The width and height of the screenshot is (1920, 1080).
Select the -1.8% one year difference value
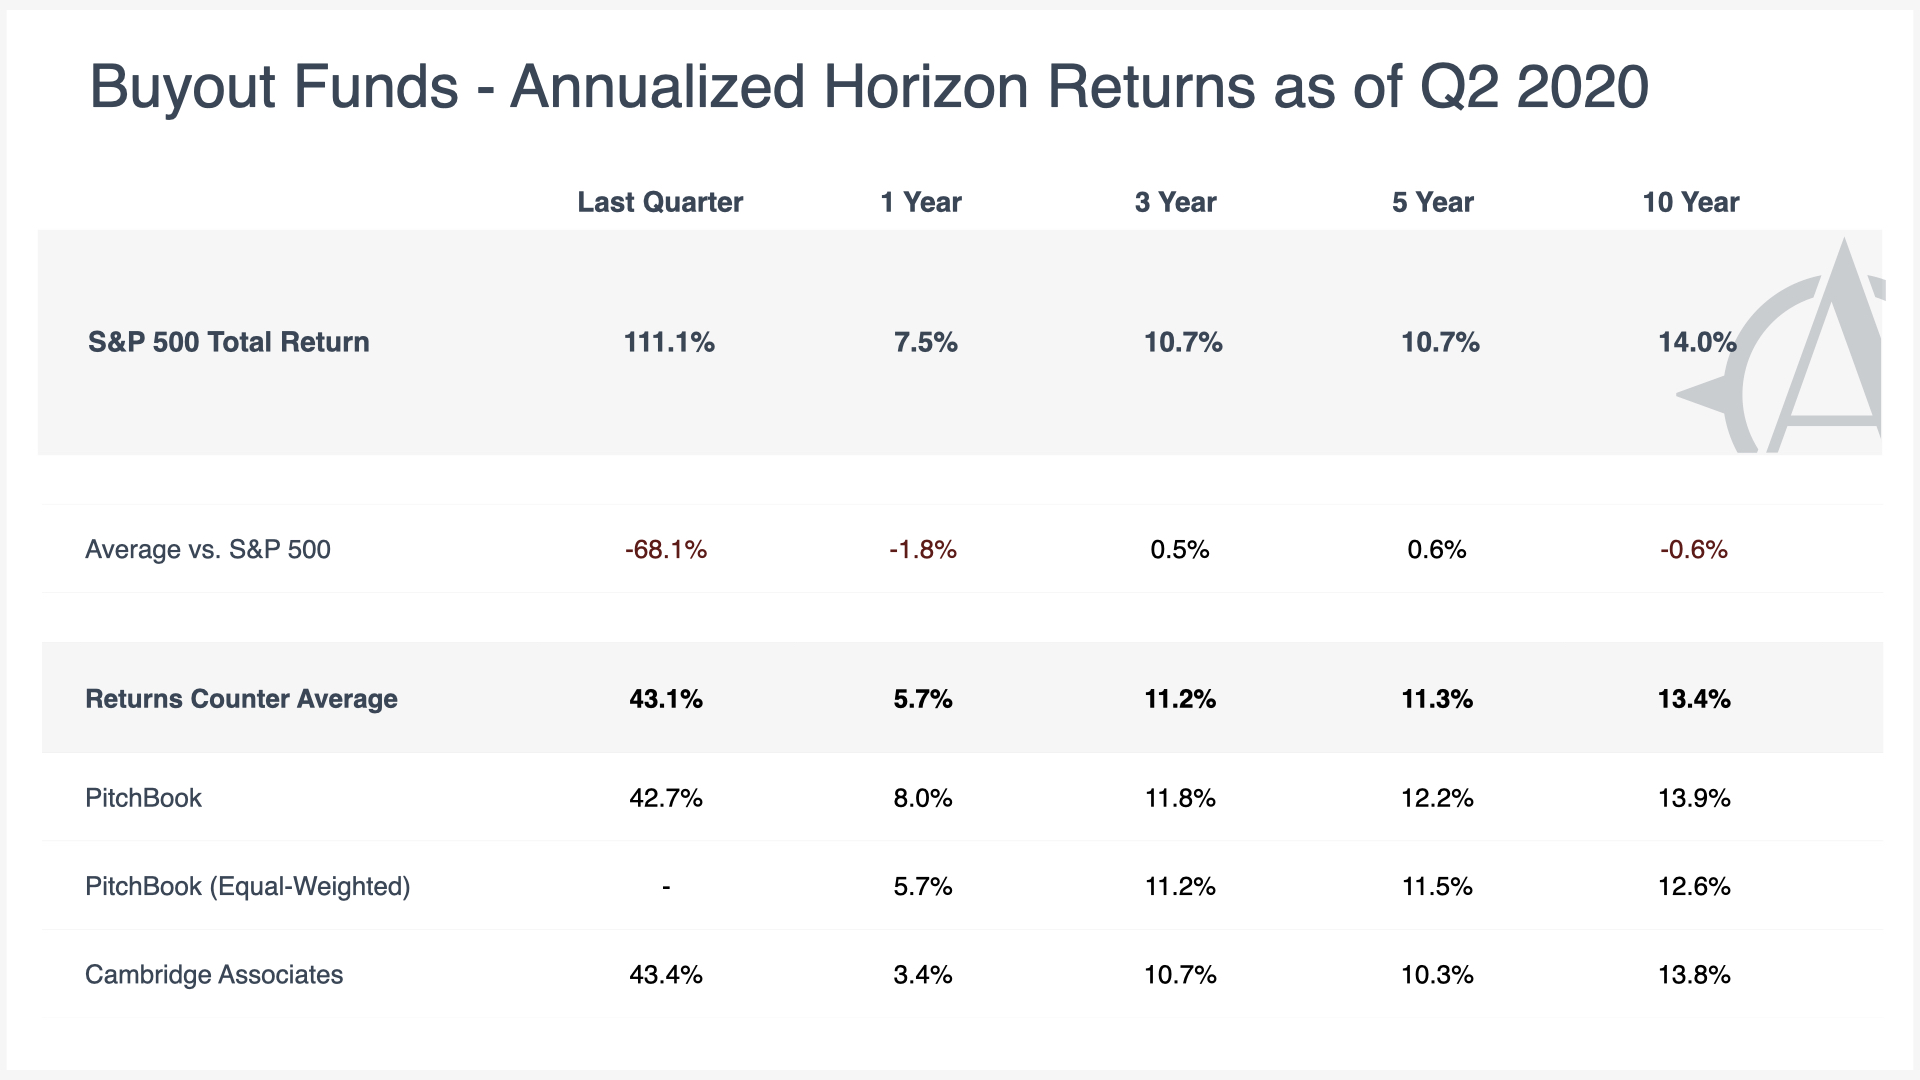coord(923,549)
